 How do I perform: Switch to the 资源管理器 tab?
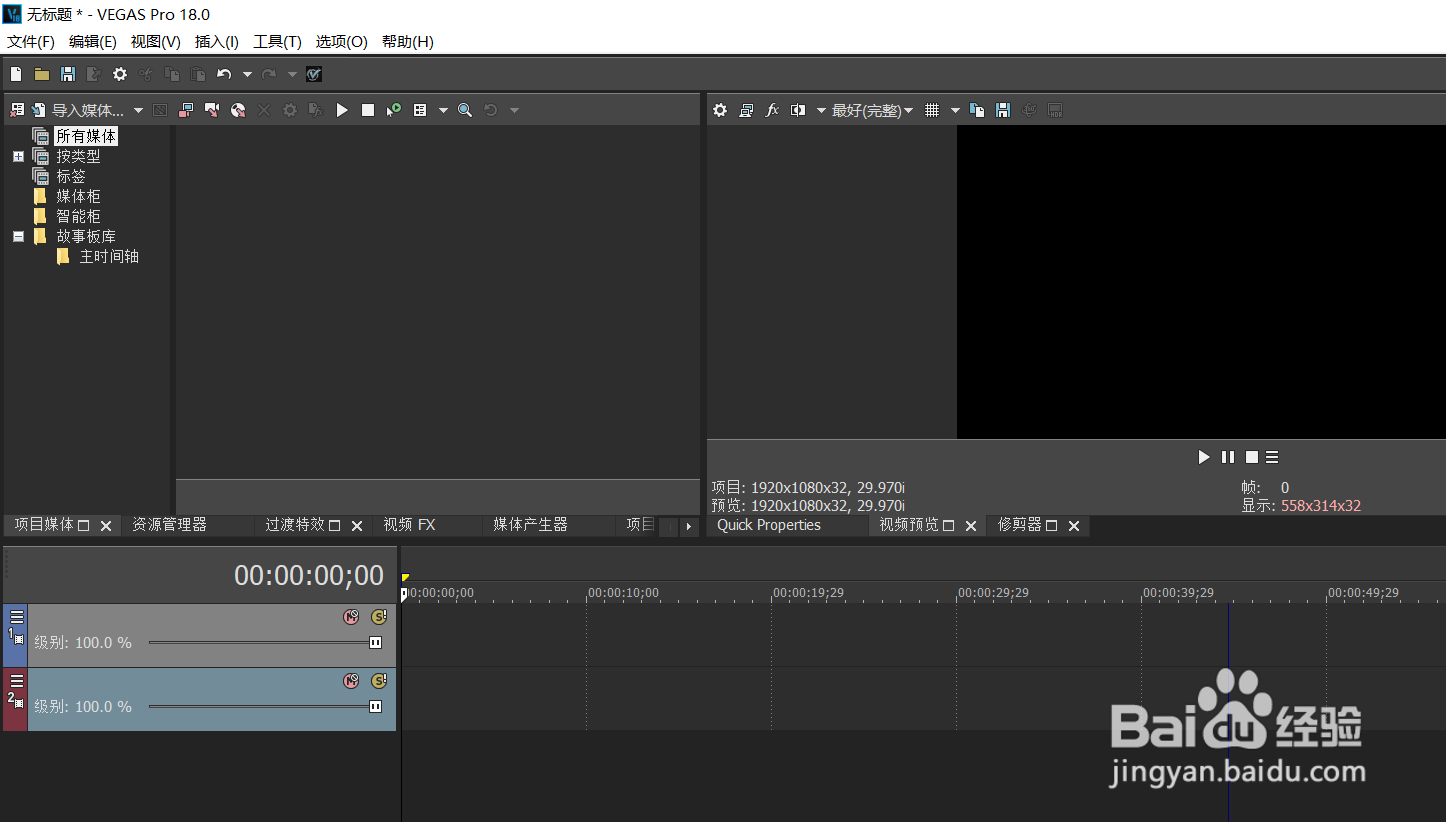pos(170,525)
